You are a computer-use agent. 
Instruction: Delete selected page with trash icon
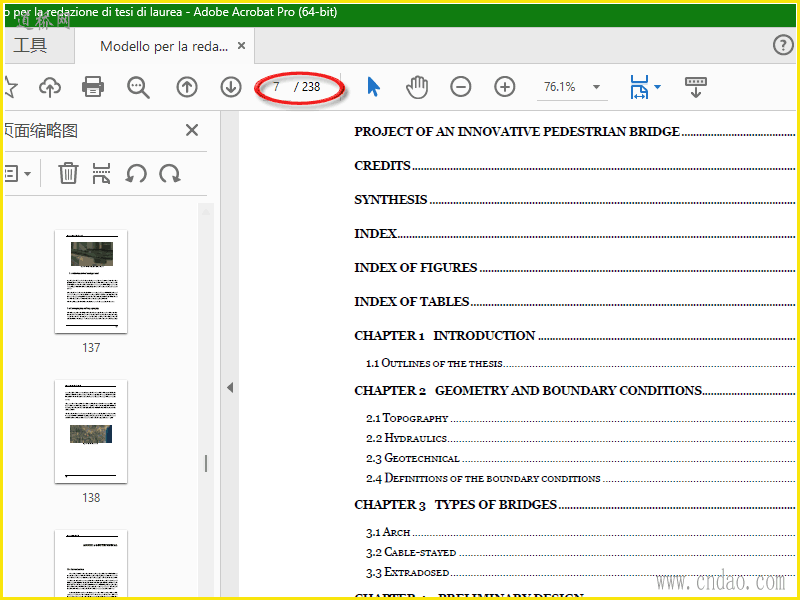click(x=68, y=173)
